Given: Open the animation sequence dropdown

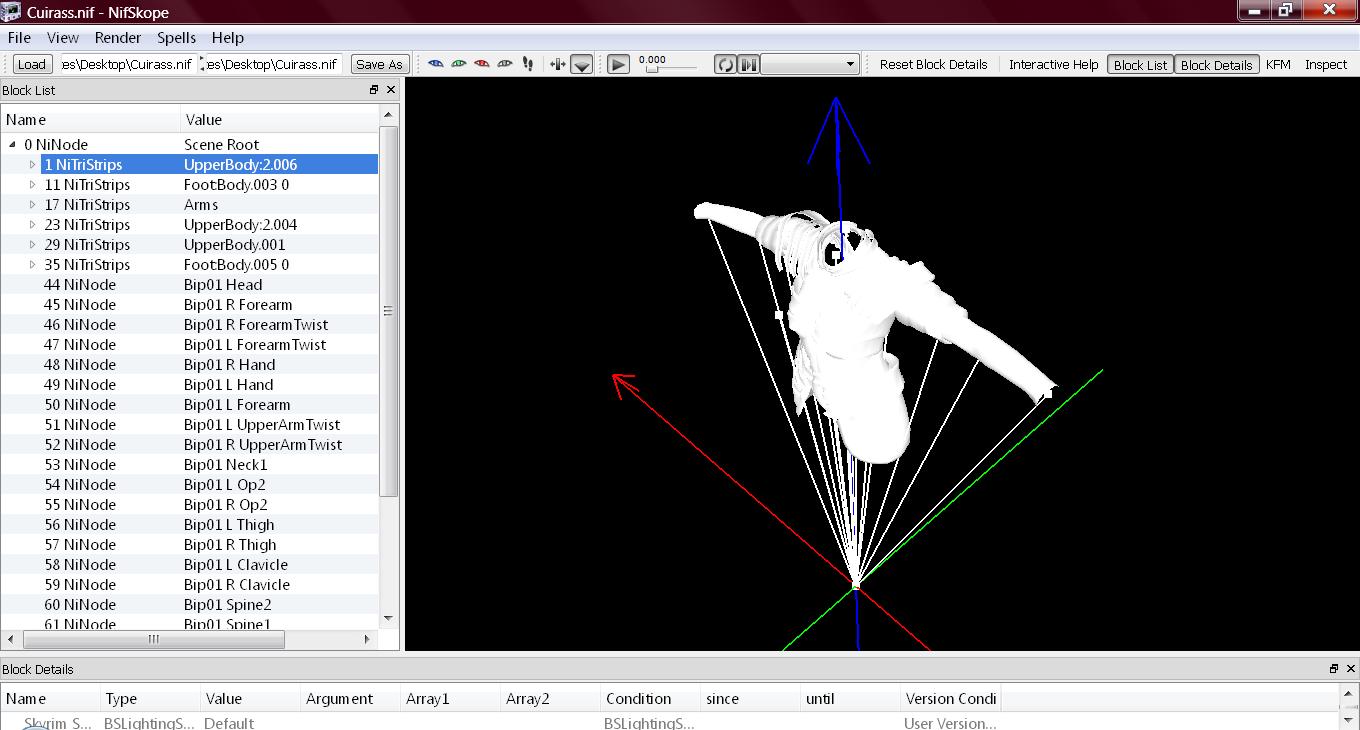Looking at the screenshot, I should pyautogui.click(x=810, y=64).
